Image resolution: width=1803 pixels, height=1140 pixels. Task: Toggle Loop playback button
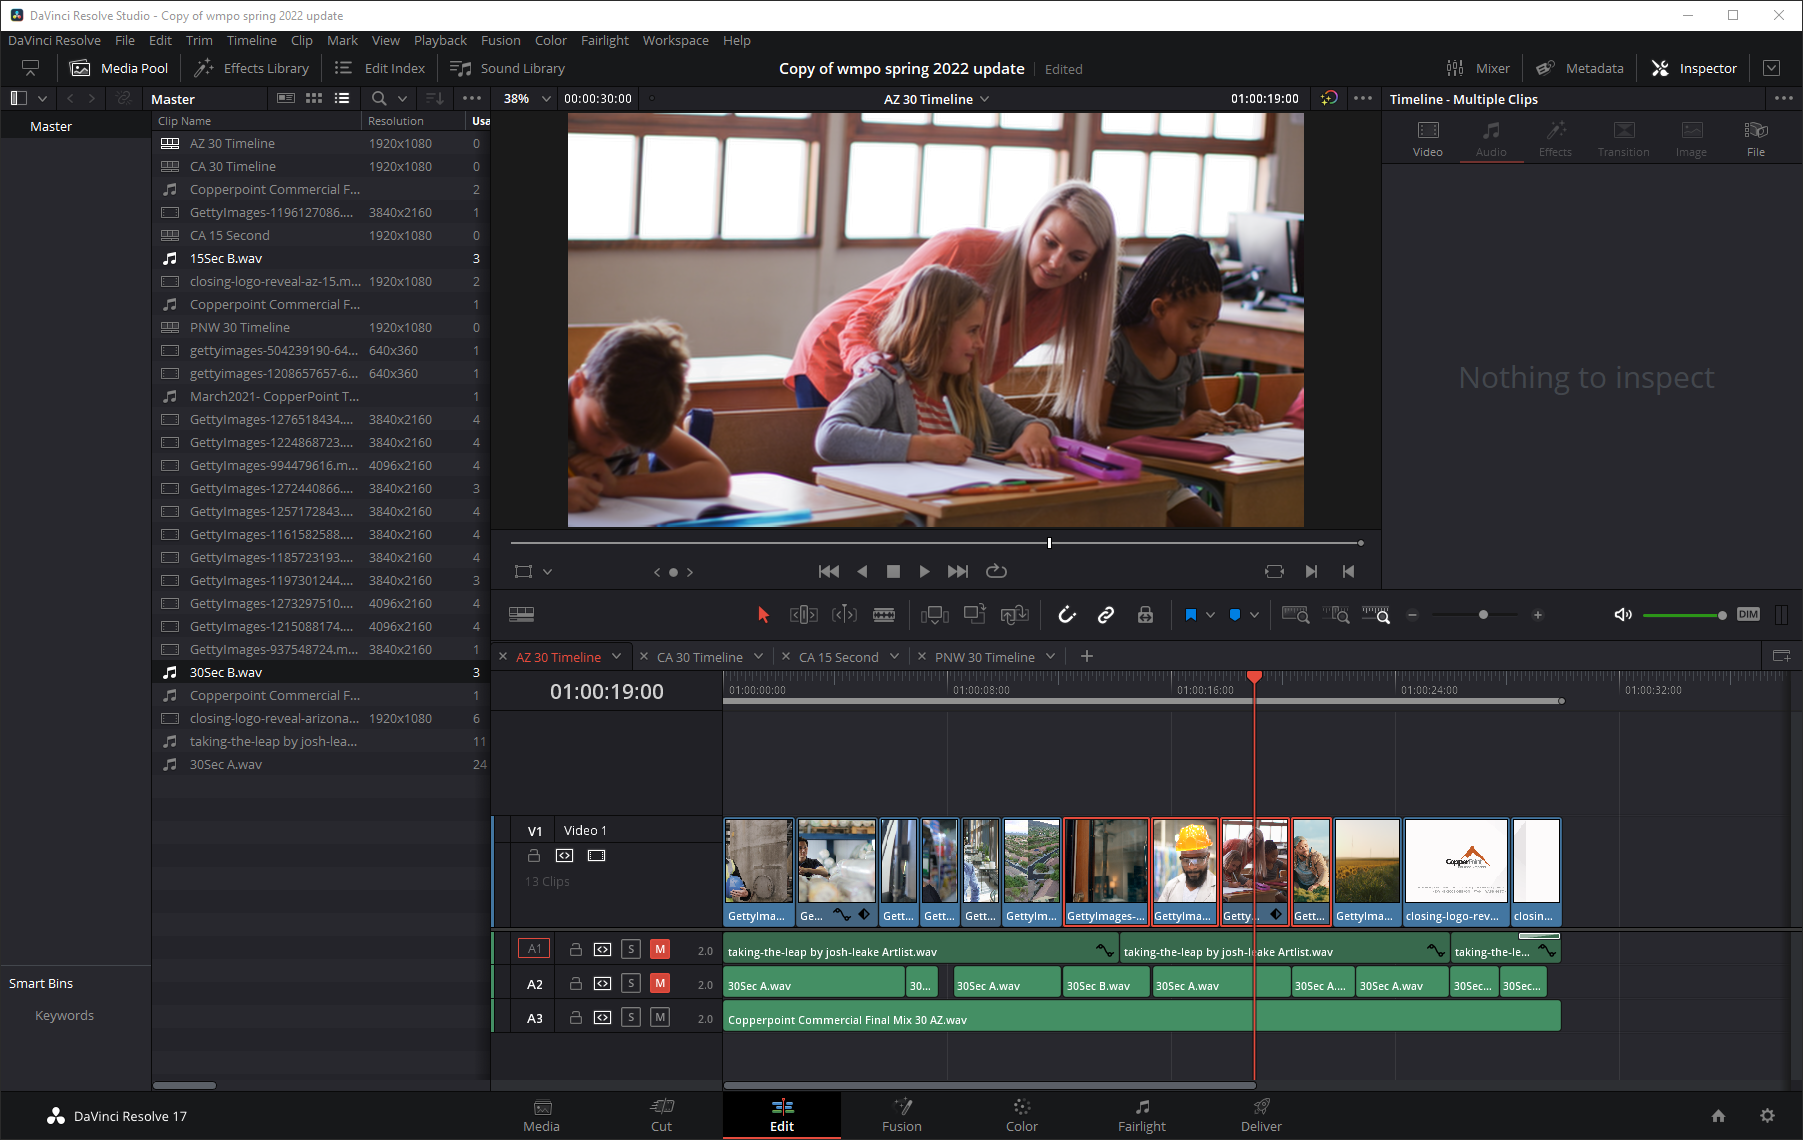pyautogui.click(x=996, y=571)
